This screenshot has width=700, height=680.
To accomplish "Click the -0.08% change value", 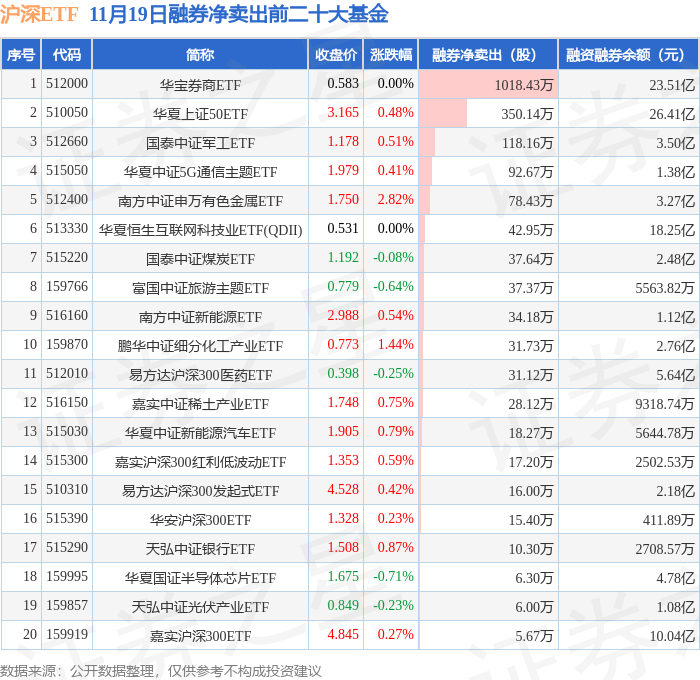I will coord(393,258).
